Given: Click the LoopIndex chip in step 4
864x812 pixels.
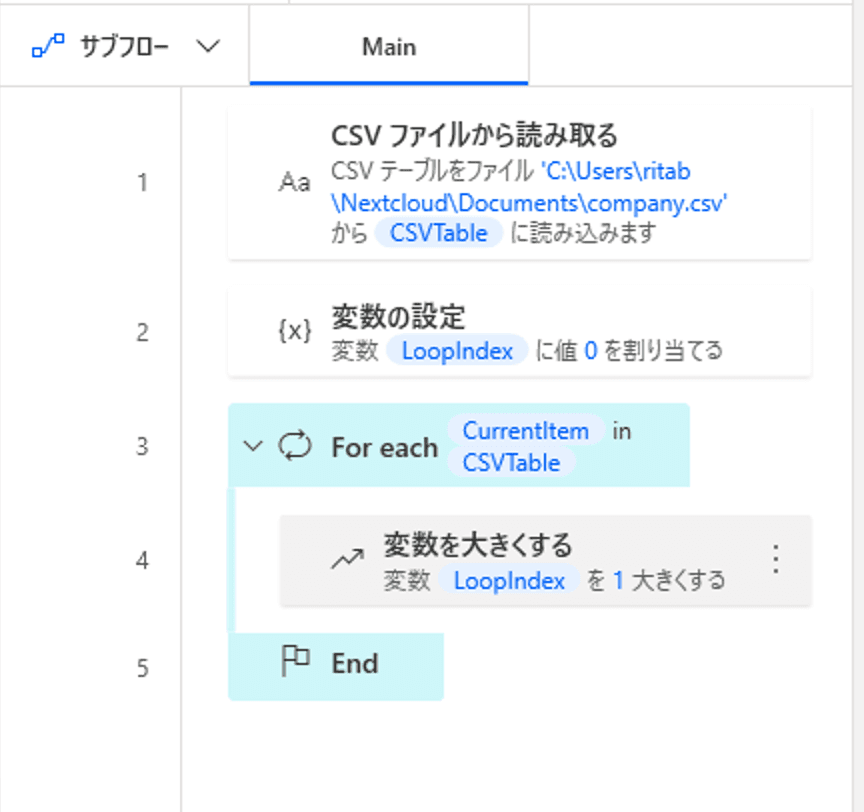Looking at the screenshot, I should [x=509, y=580].
